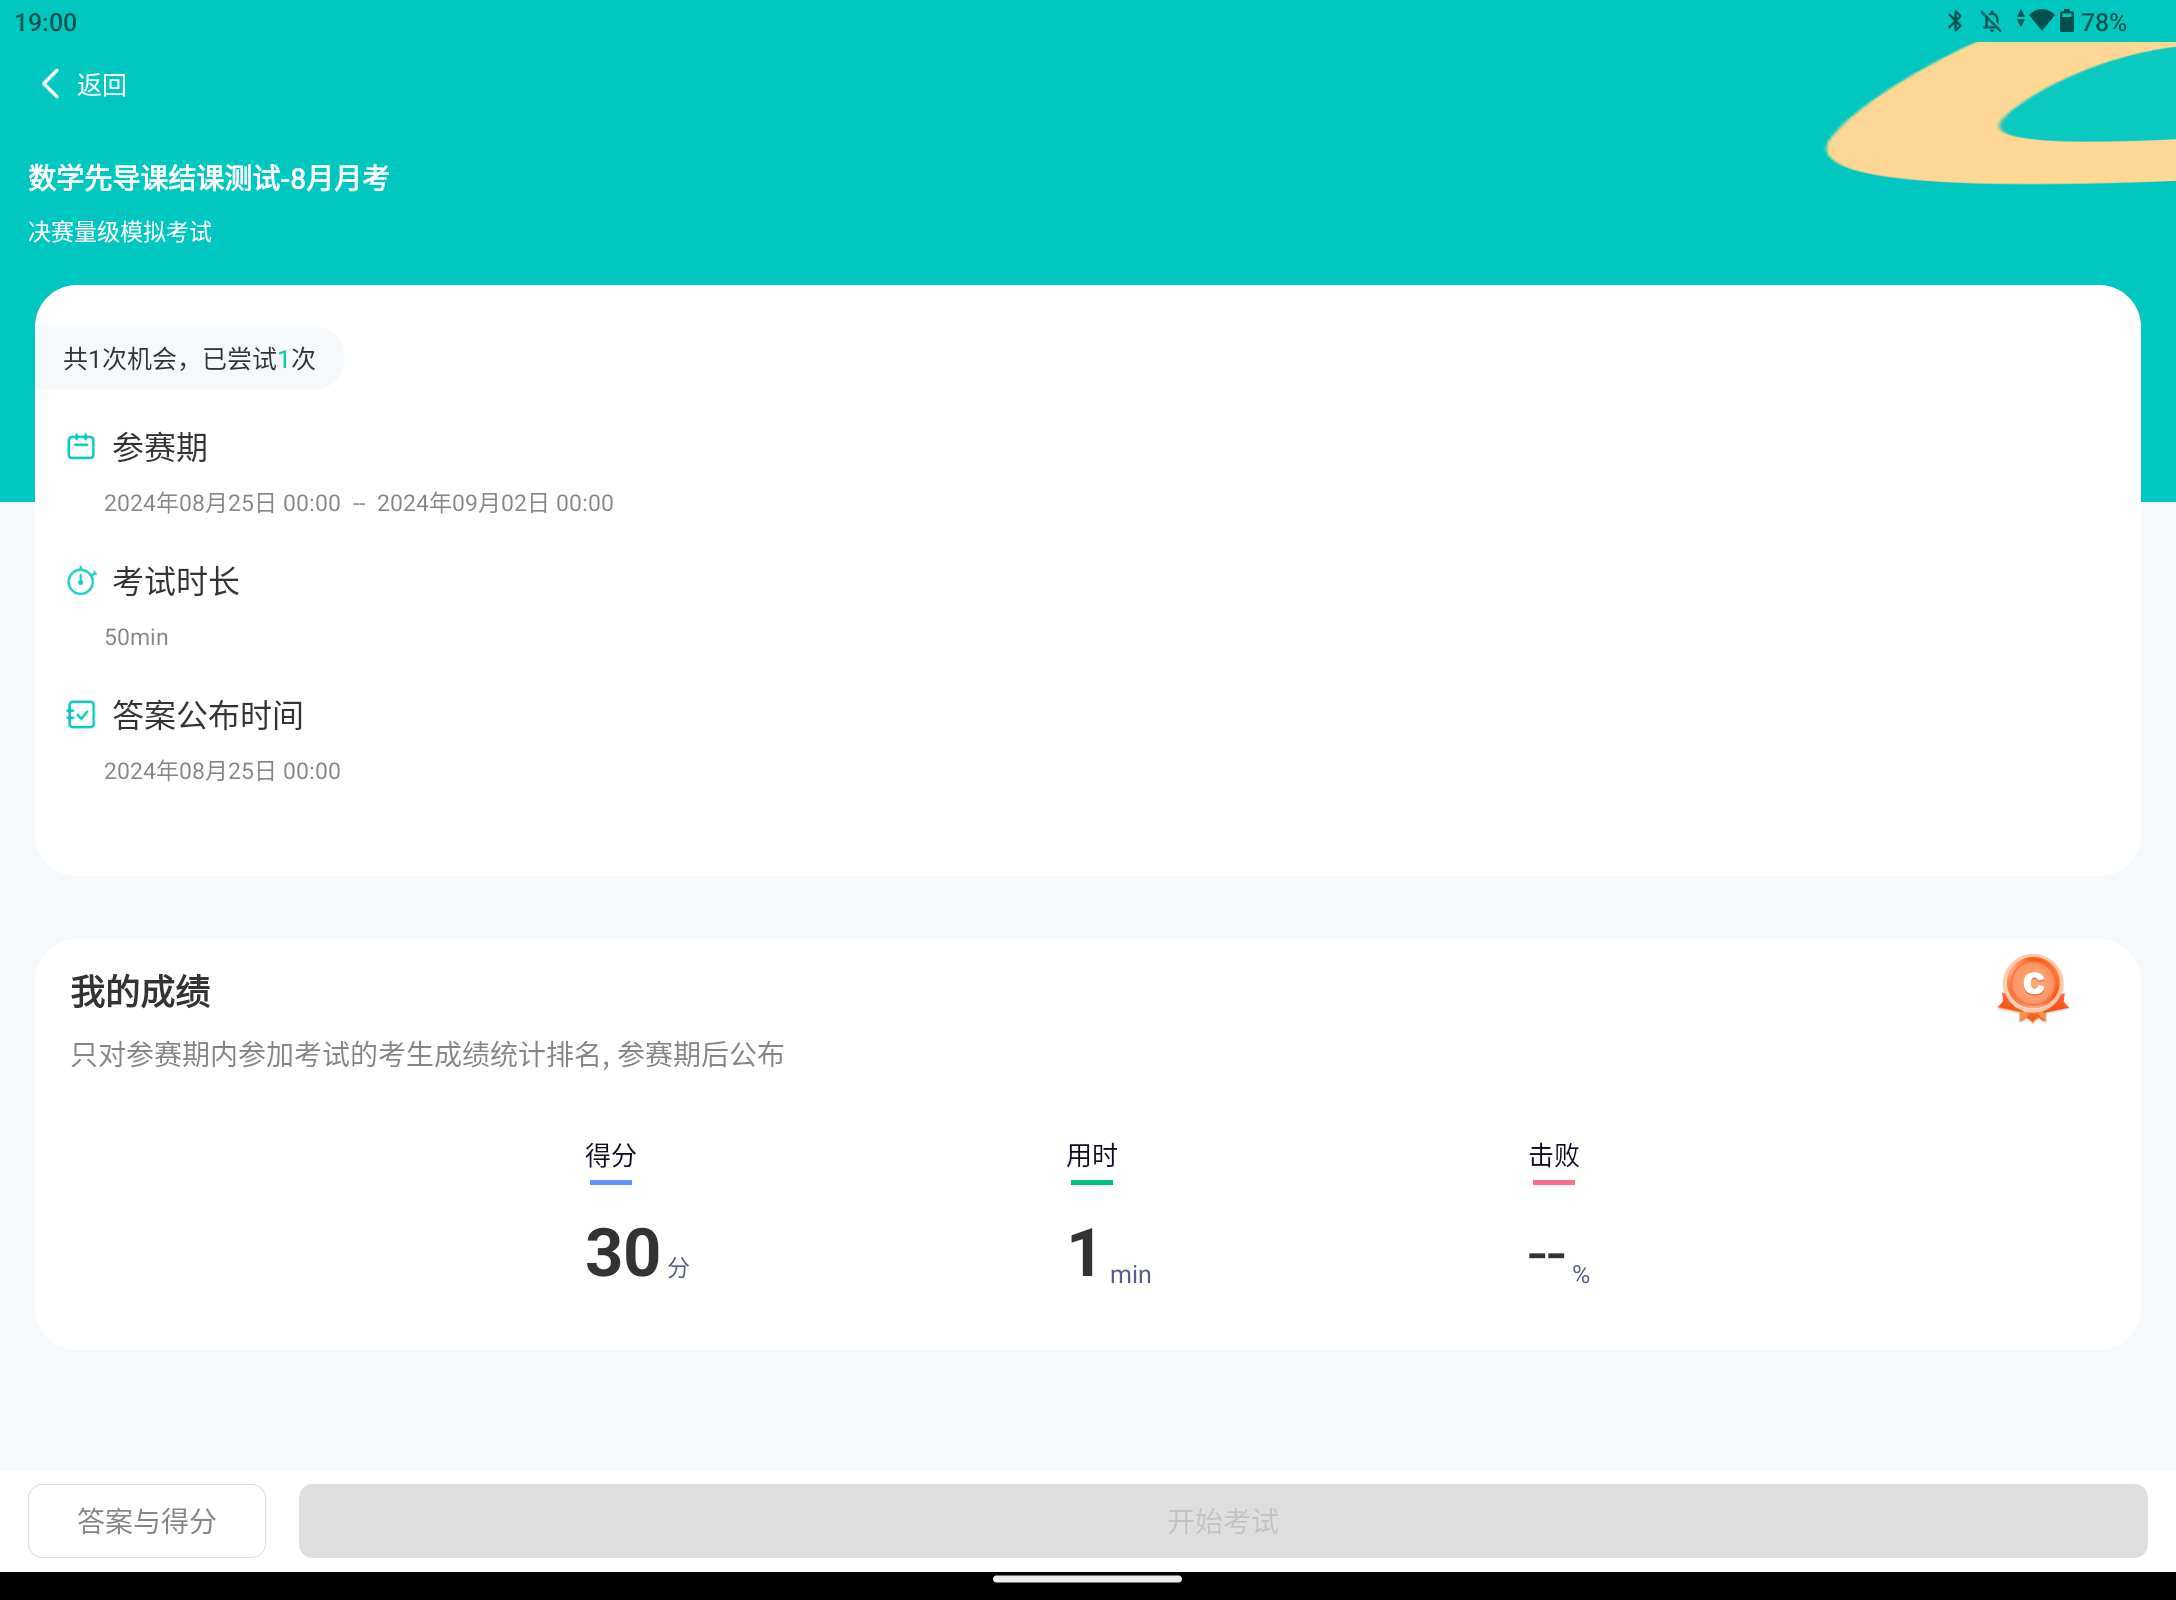Image resolution: width=2176 pixels, height=1600 pixels.
Task: Select the 78% battery percentage text
Action: pos(2104,22)
